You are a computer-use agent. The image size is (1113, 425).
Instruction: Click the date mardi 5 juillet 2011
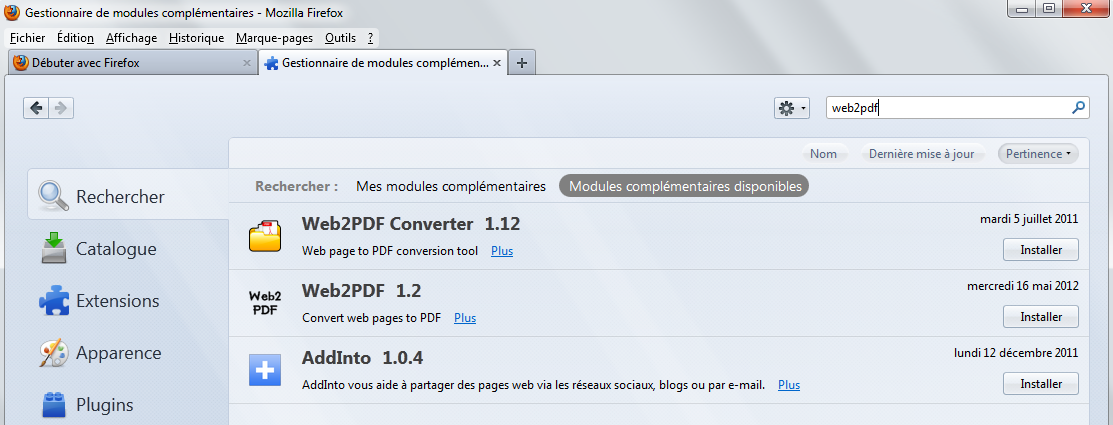(1029, 219)
